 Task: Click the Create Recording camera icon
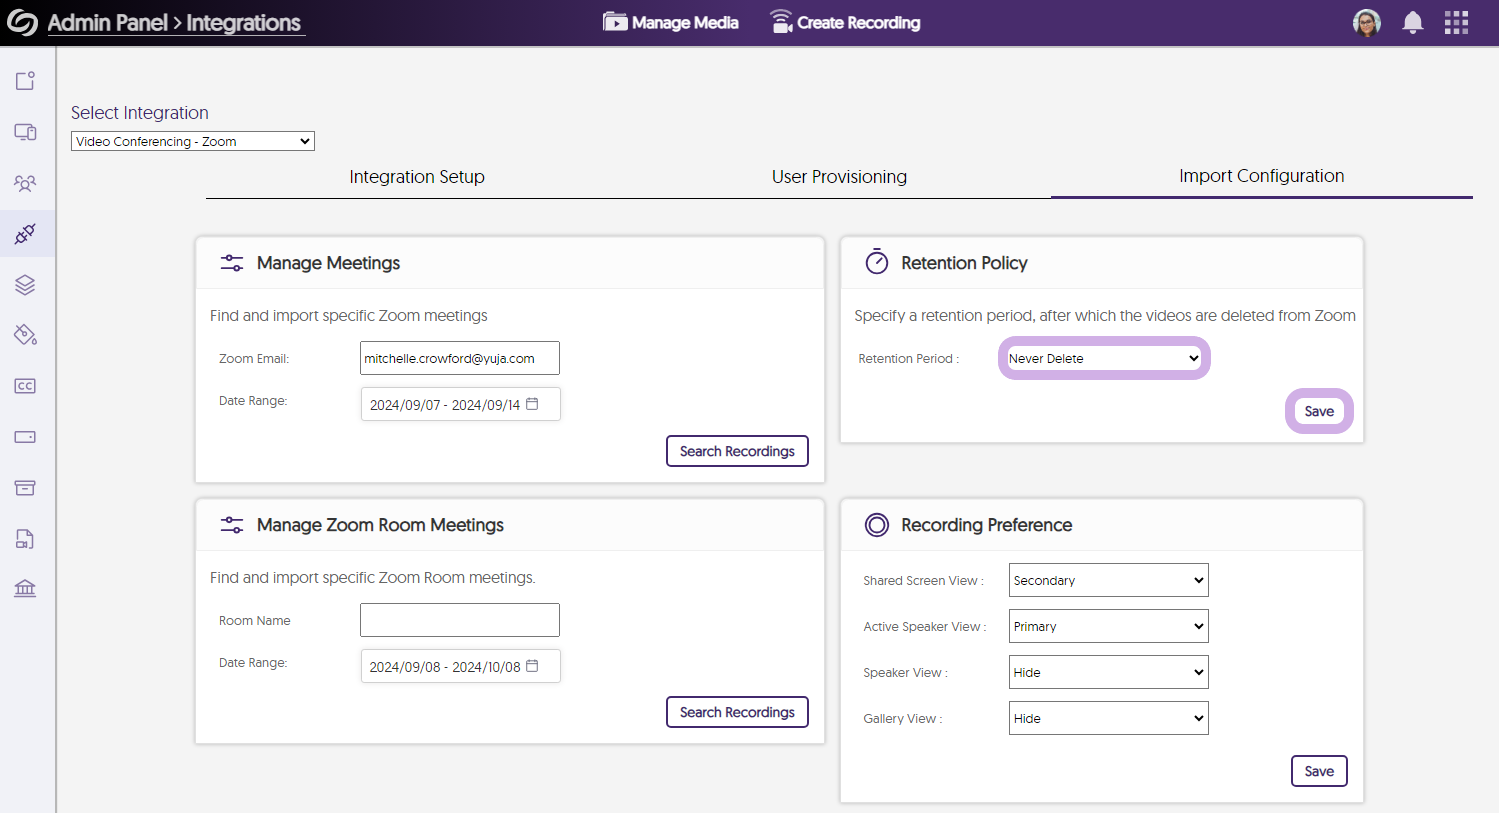point(781,22)
